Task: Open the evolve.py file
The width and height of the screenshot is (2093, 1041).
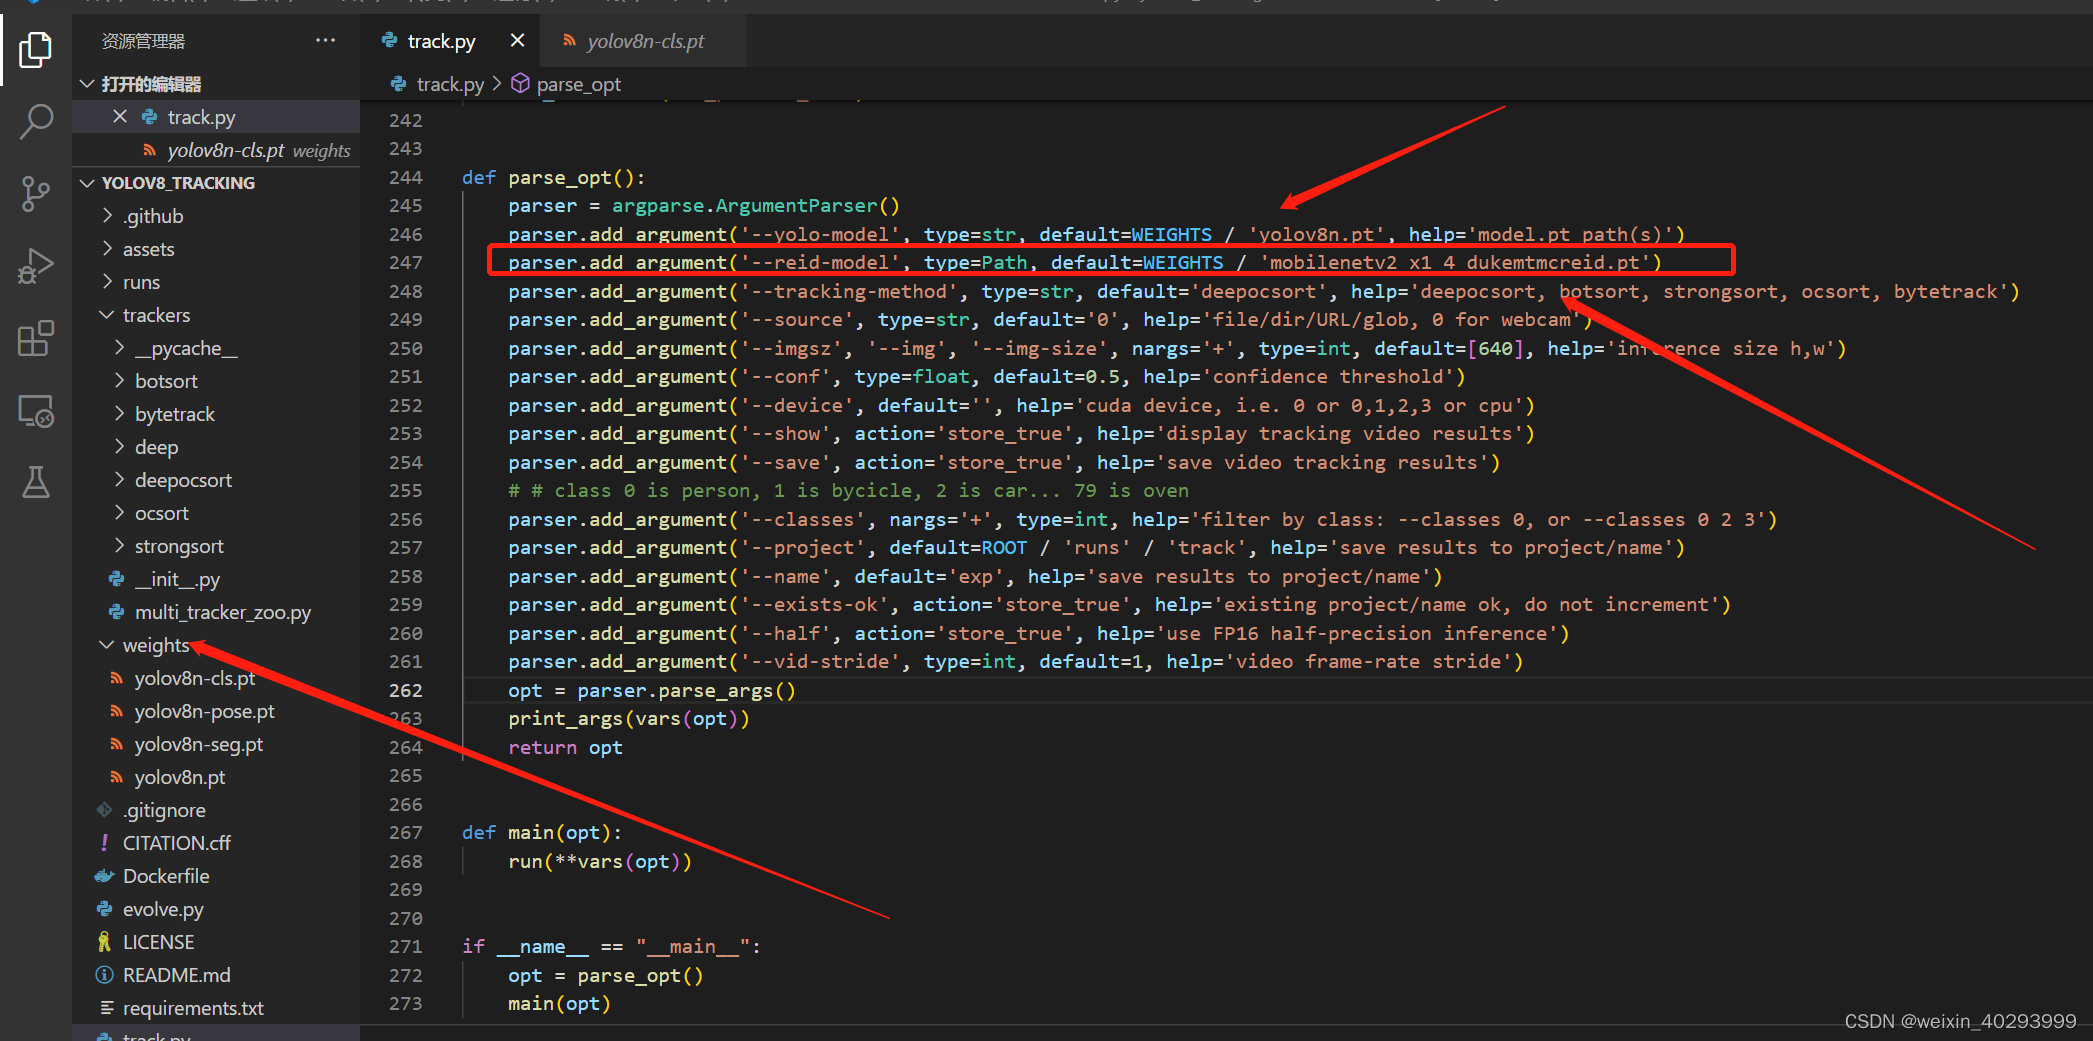Action: click(163, 909)
